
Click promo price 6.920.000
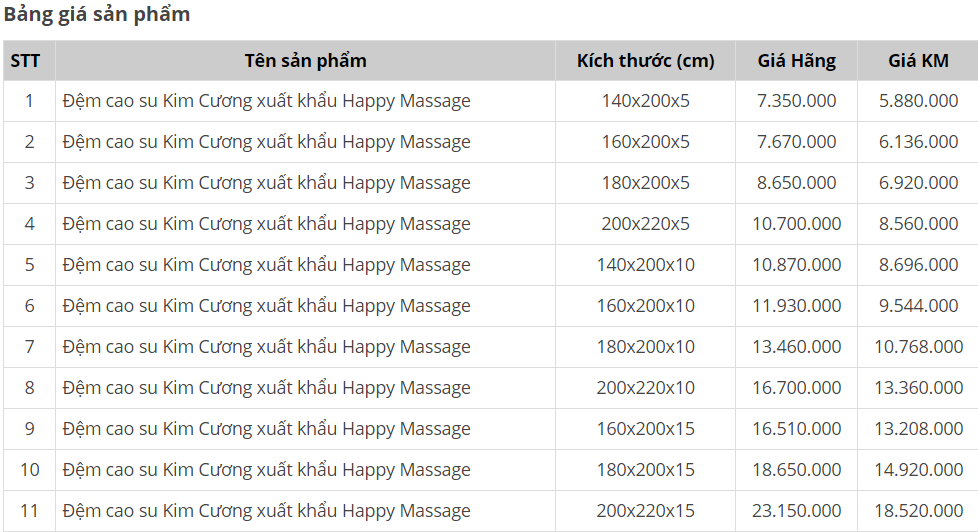click(x=918, y=183)
